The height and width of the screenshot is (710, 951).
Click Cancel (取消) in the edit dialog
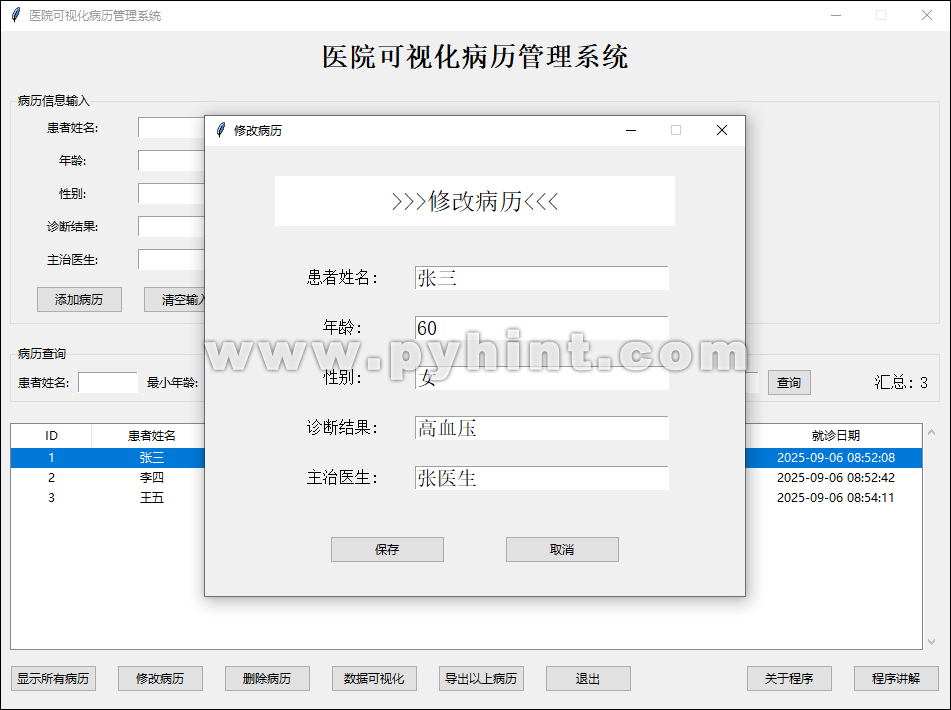(562, 549)
